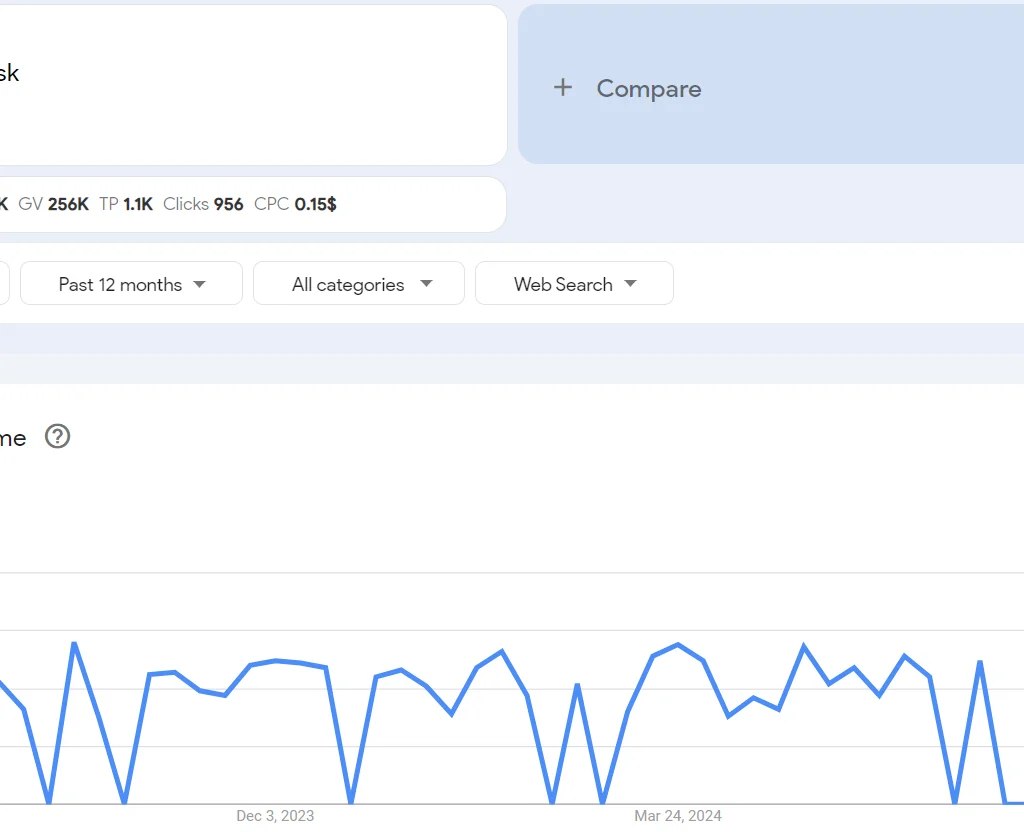1024x836 pixels.
Task: Click the Compare button
Action: click(x=648, y=88)
